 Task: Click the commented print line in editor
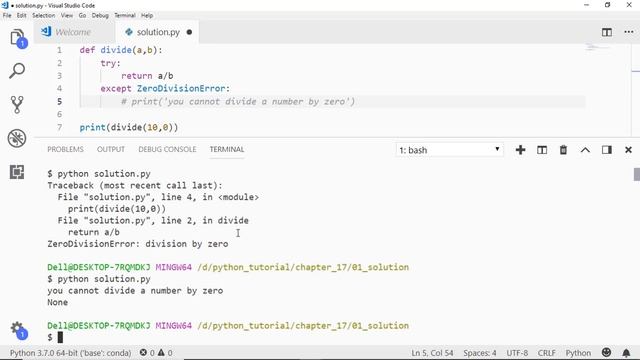[x=238, y=102]
